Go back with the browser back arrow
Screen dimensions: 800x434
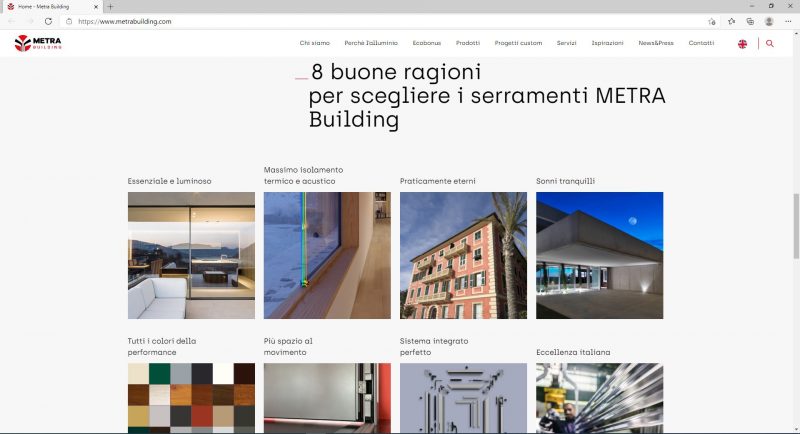(11, 21)
